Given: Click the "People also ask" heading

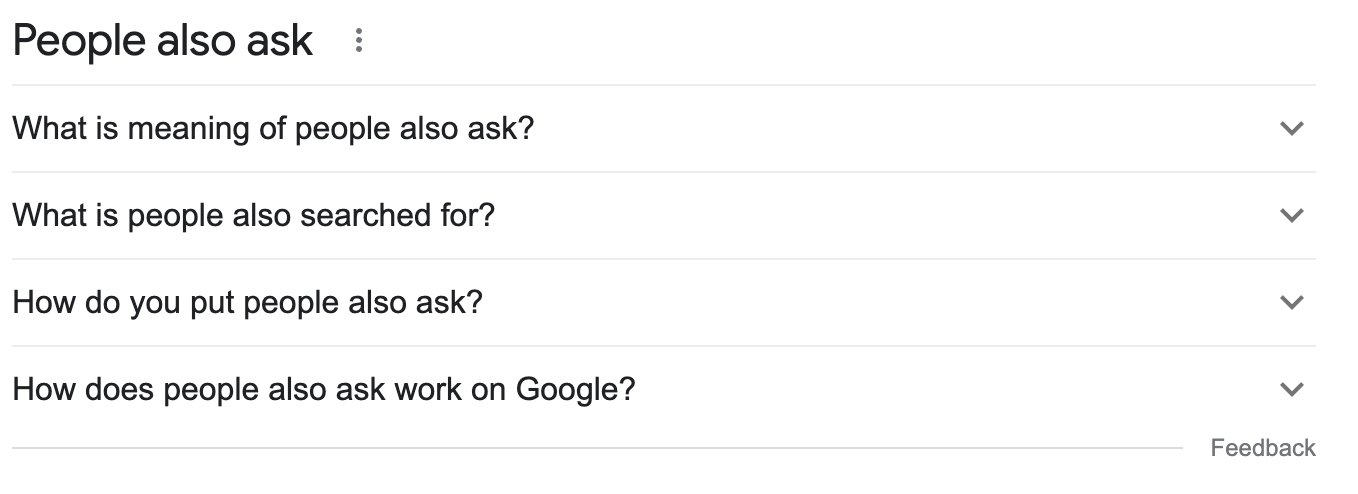Looking at the screenshot, I should tap(162, 41).
